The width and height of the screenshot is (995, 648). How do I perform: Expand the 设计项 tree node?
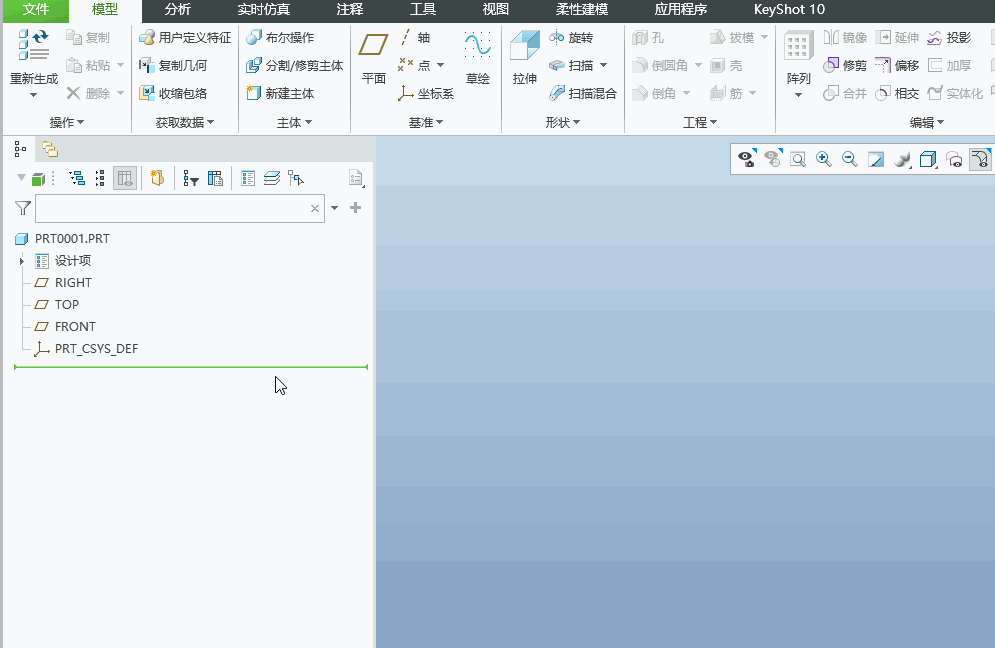(x=22, y=261)
